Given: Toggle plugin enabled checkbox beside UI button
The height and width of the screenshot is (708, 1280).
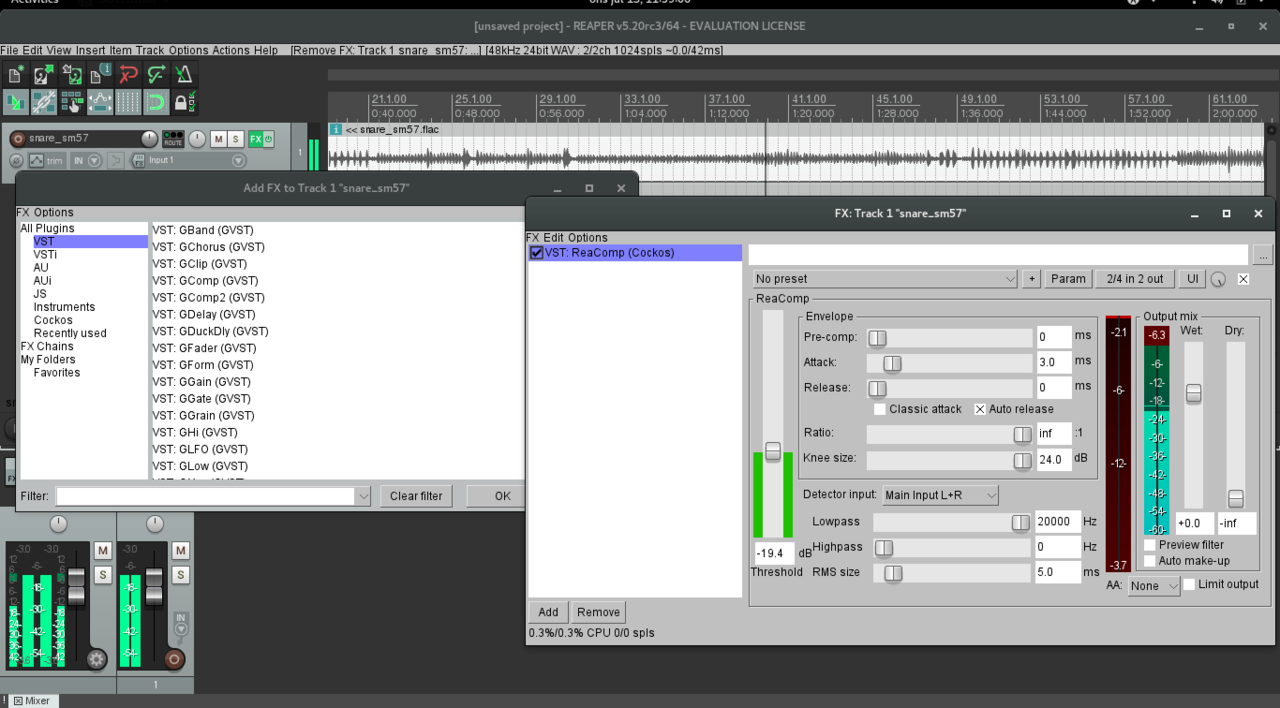Looking at the screenshot, I should point(1243,279).
